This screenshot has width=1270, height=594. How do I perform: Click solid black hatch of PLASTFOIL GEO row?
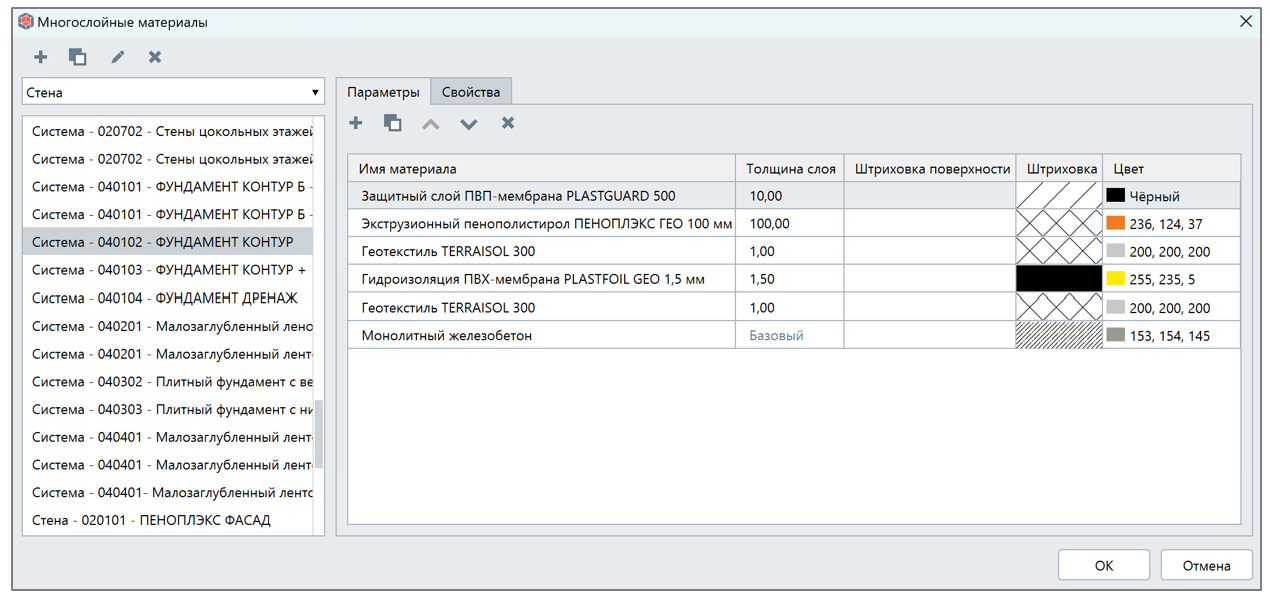point(1059,279)
